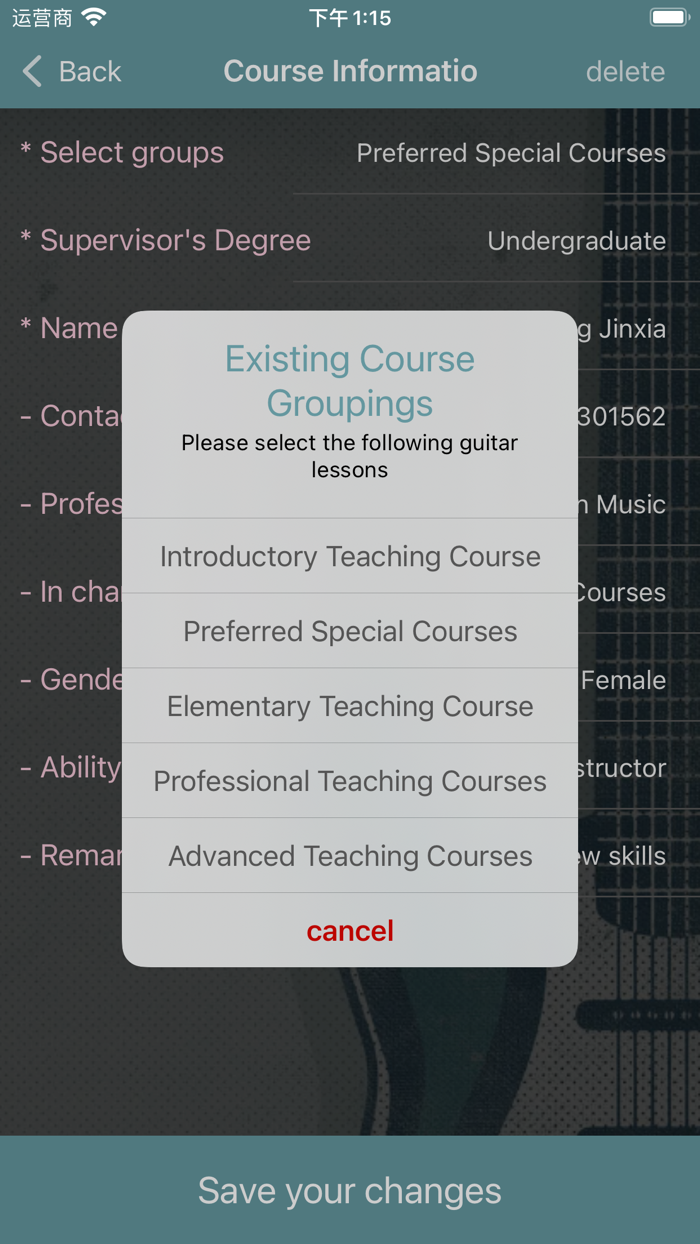The image size is (700, 1244).
Task: Tap the Course Information page title
Action: click(350, 71)
